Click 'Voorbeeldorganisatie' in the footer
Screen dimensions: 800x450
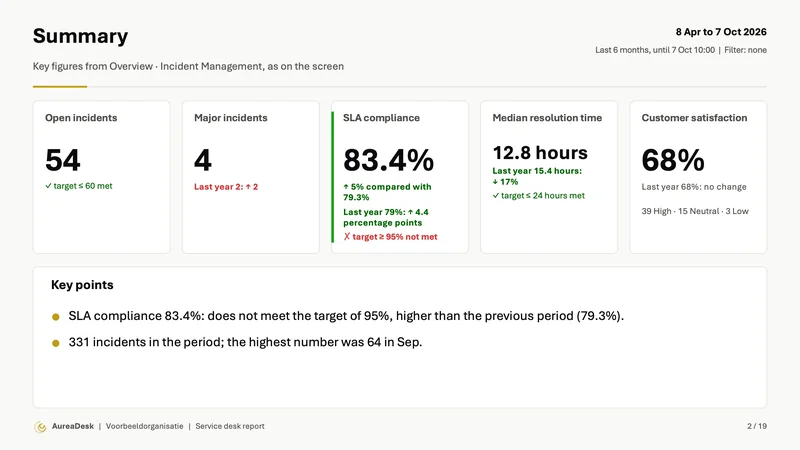pyautogui.click(x=144, y=427)
